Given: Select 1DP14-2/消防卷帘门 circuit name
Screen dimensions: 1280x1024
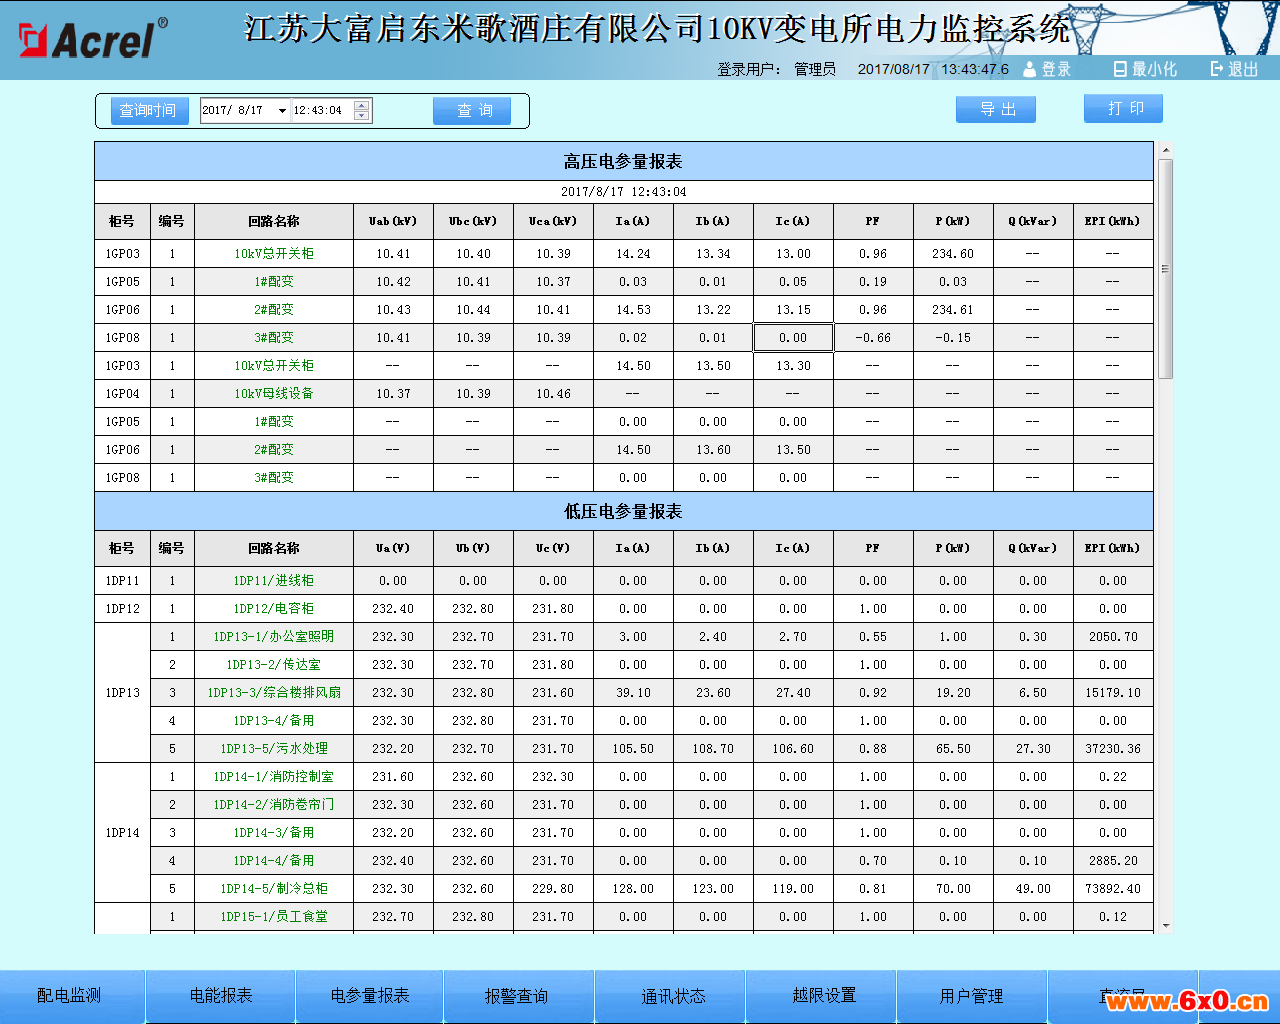Looking at the screenshot, I should pos(274,805).
